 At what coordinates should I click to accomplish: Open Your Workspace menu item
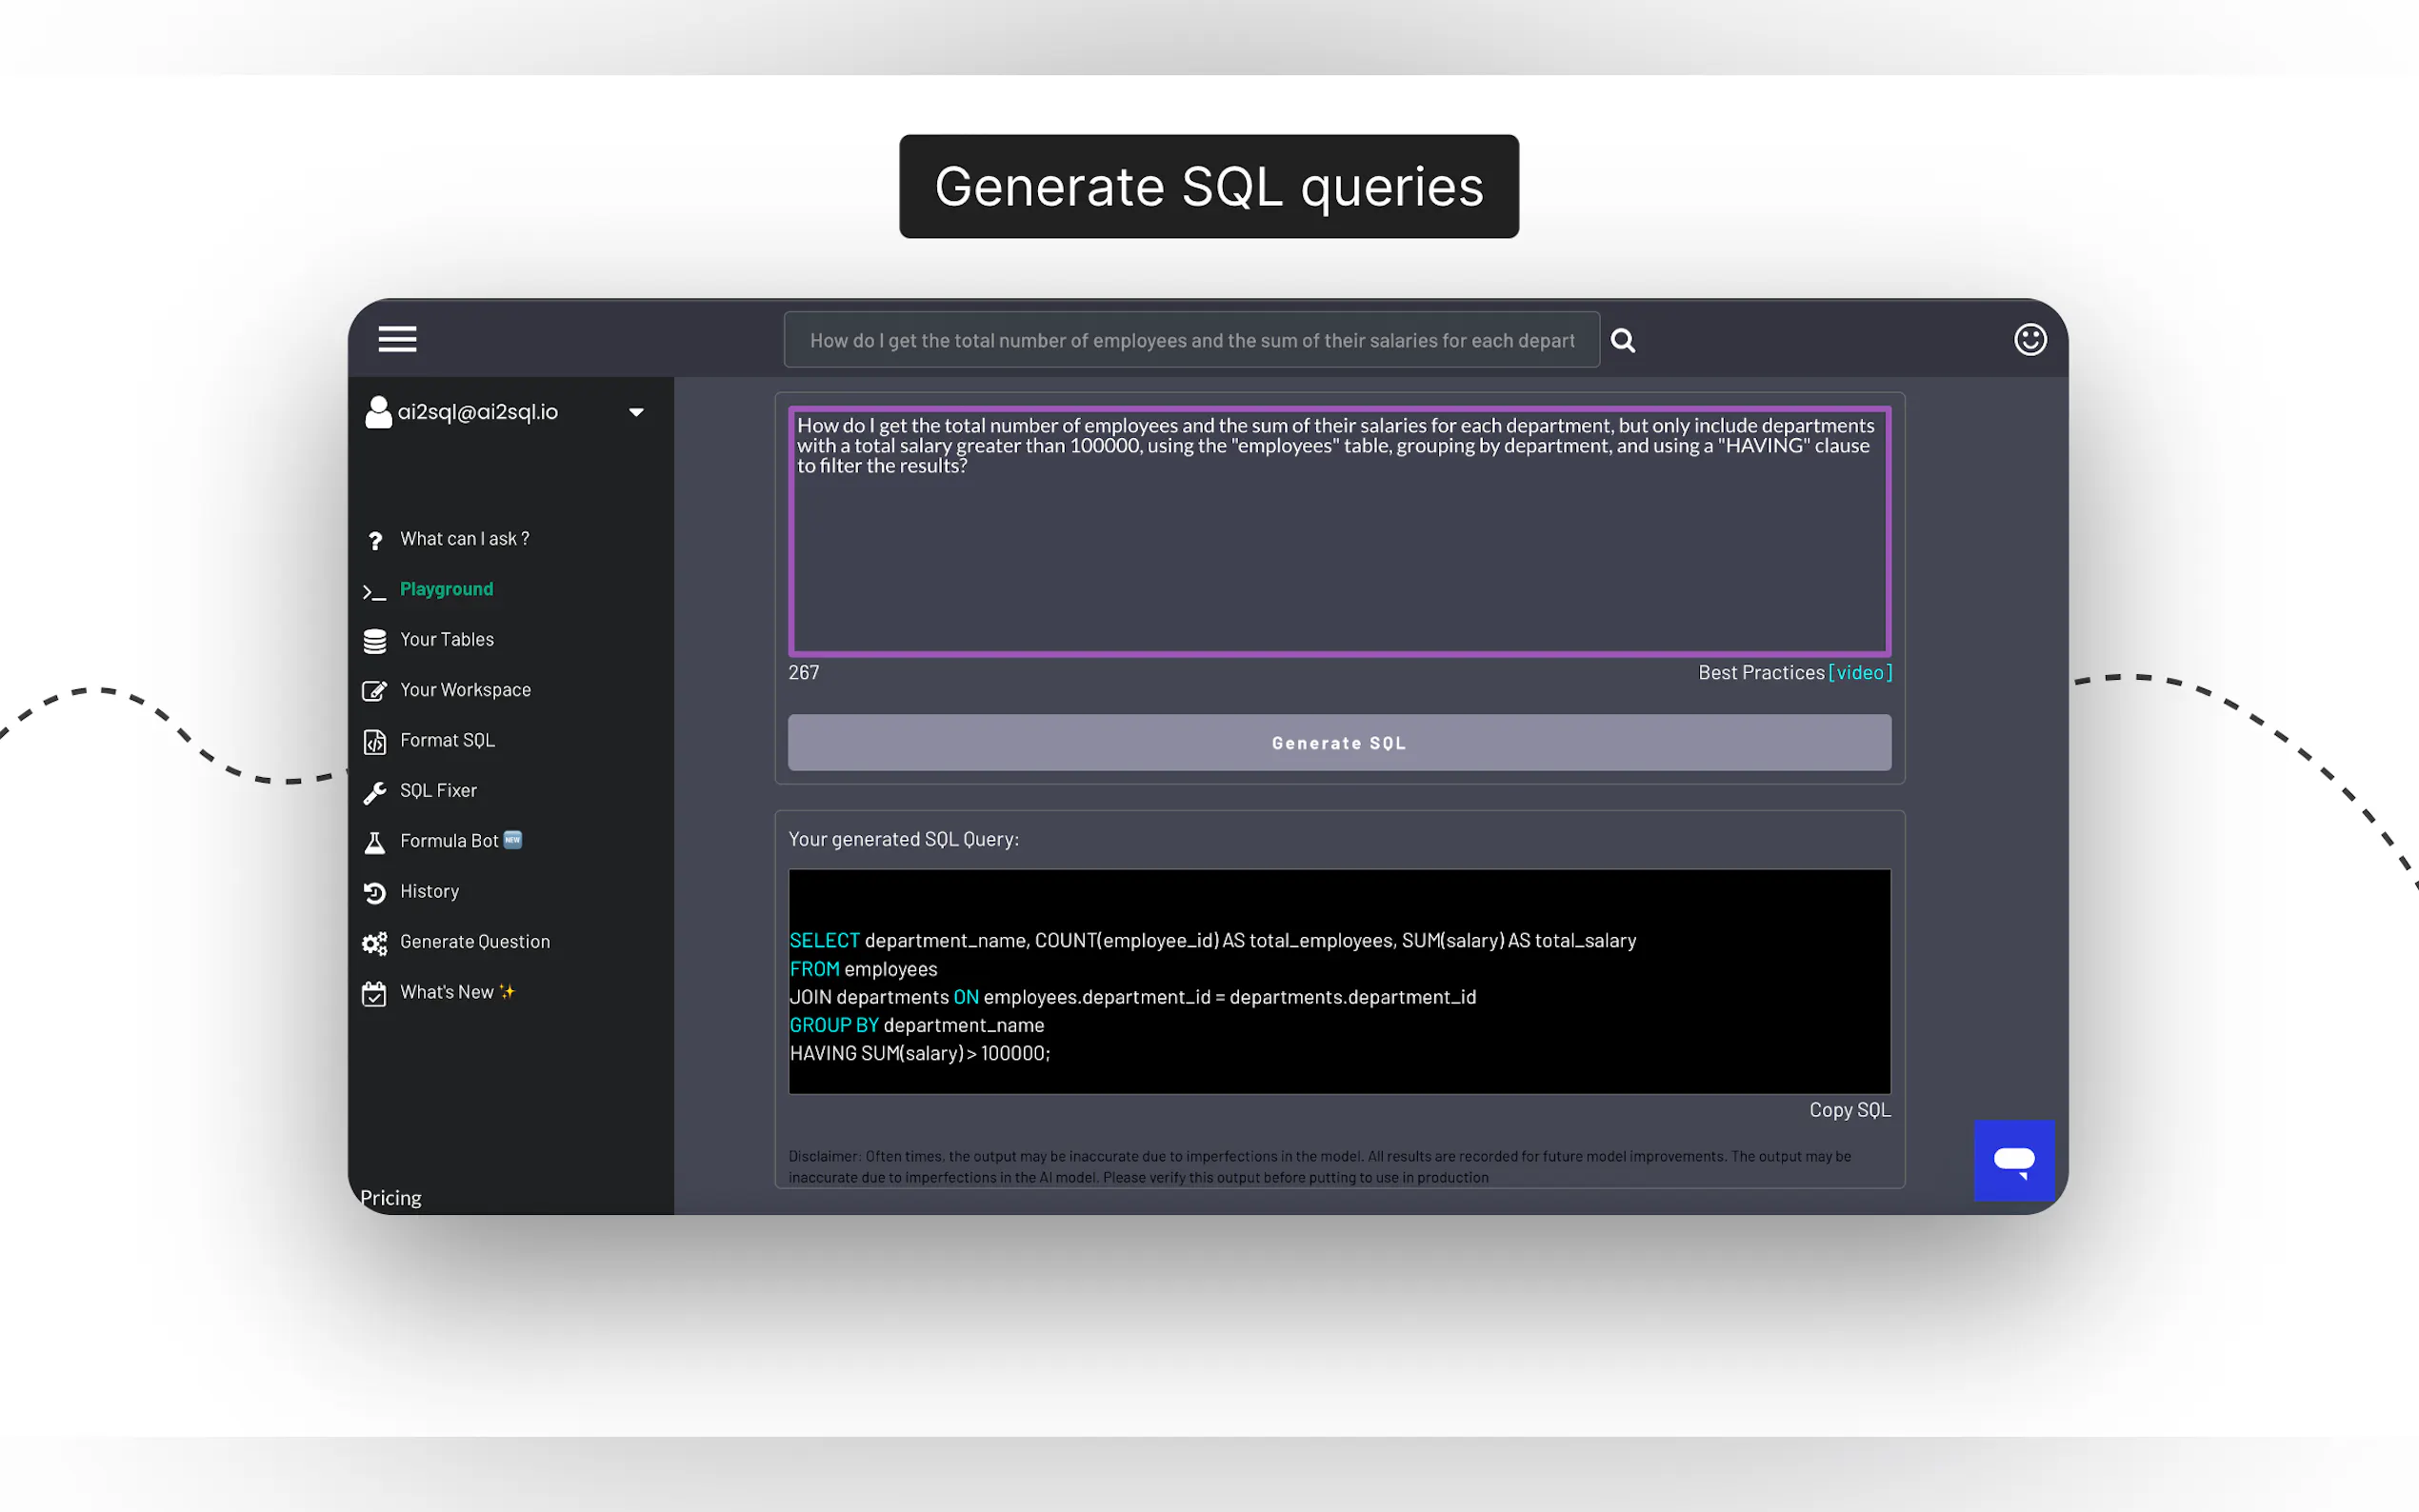coord(465,690)
